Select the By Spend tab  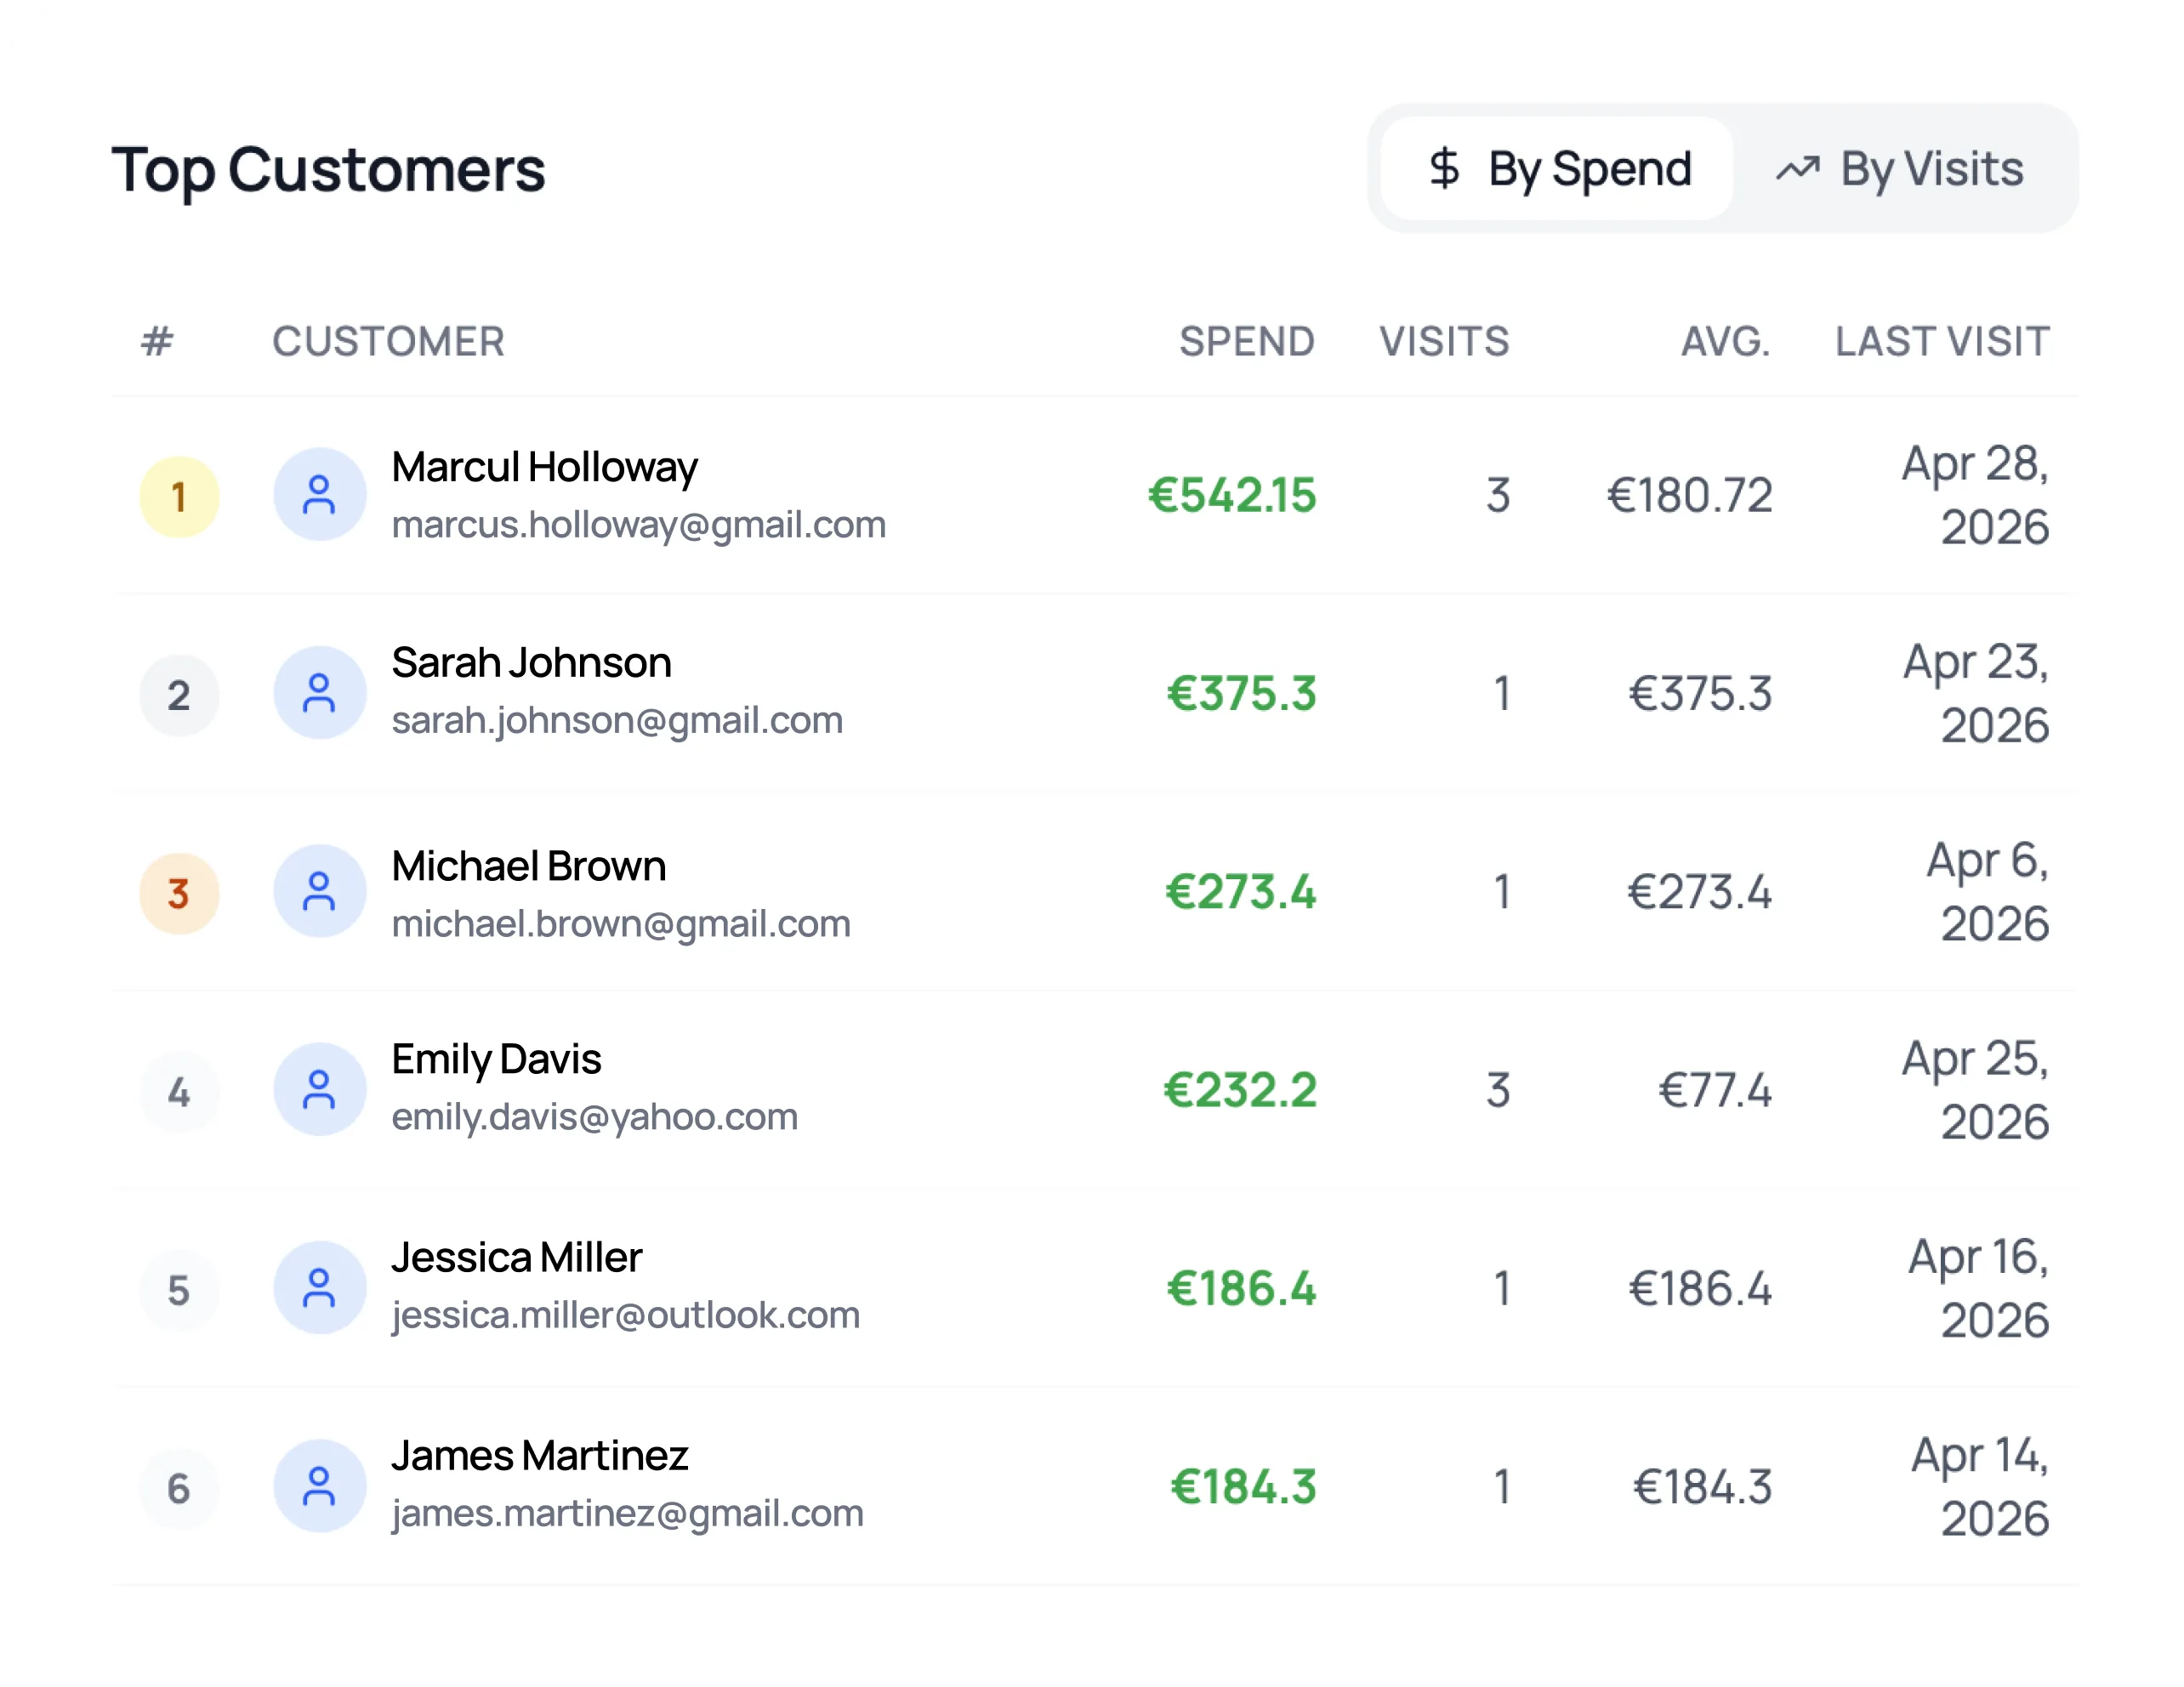(x=1557, y=168)
